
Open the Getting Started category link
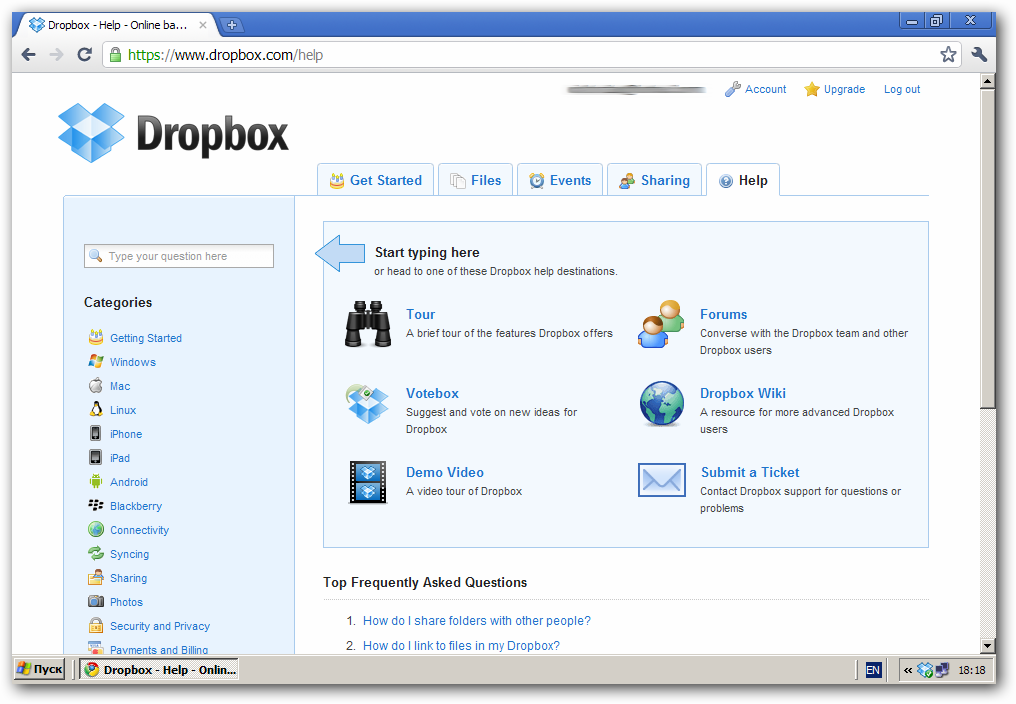pos(146,338)
